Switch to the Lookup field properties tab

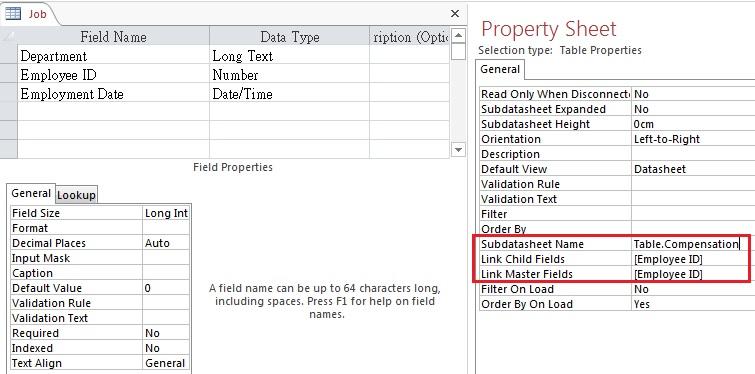[76, 195]
